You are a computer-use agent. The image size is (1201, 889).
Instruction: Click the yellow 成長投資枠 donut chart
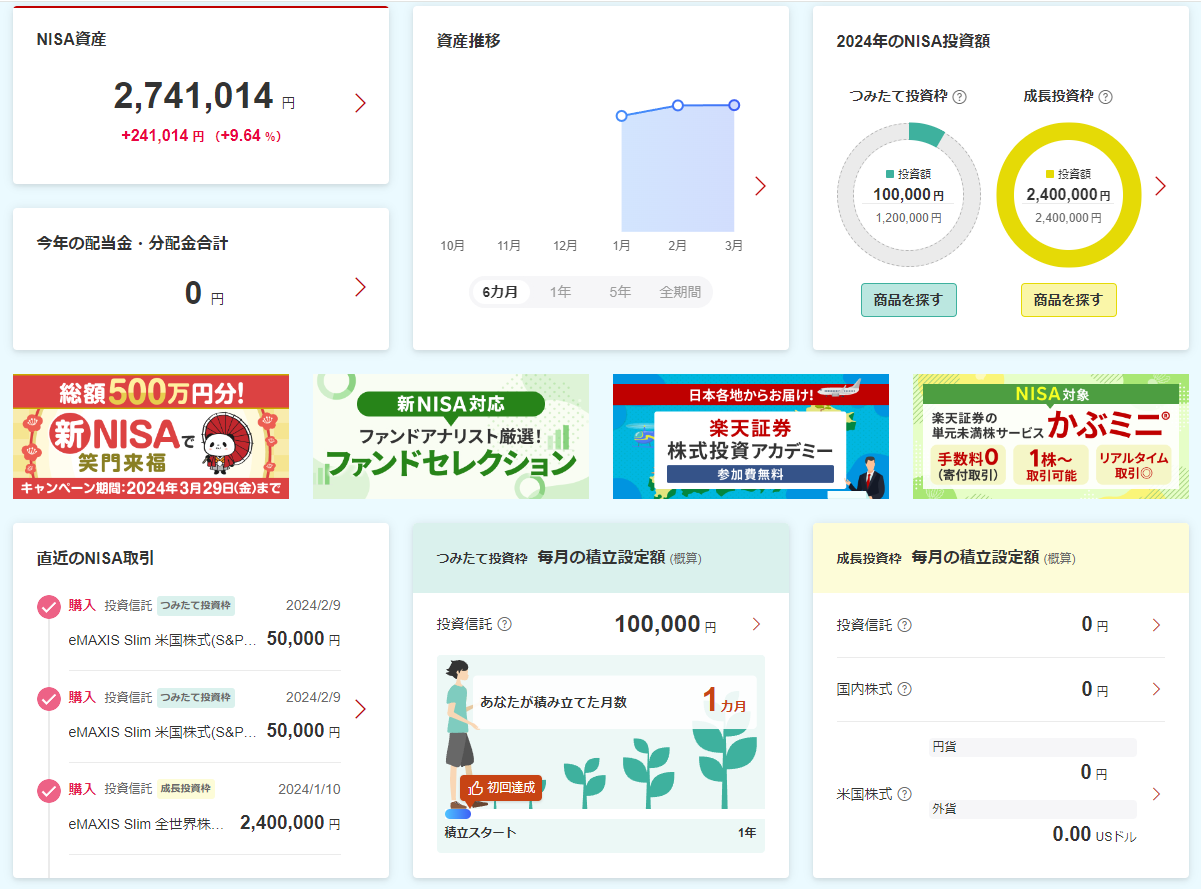(1068, 194)
